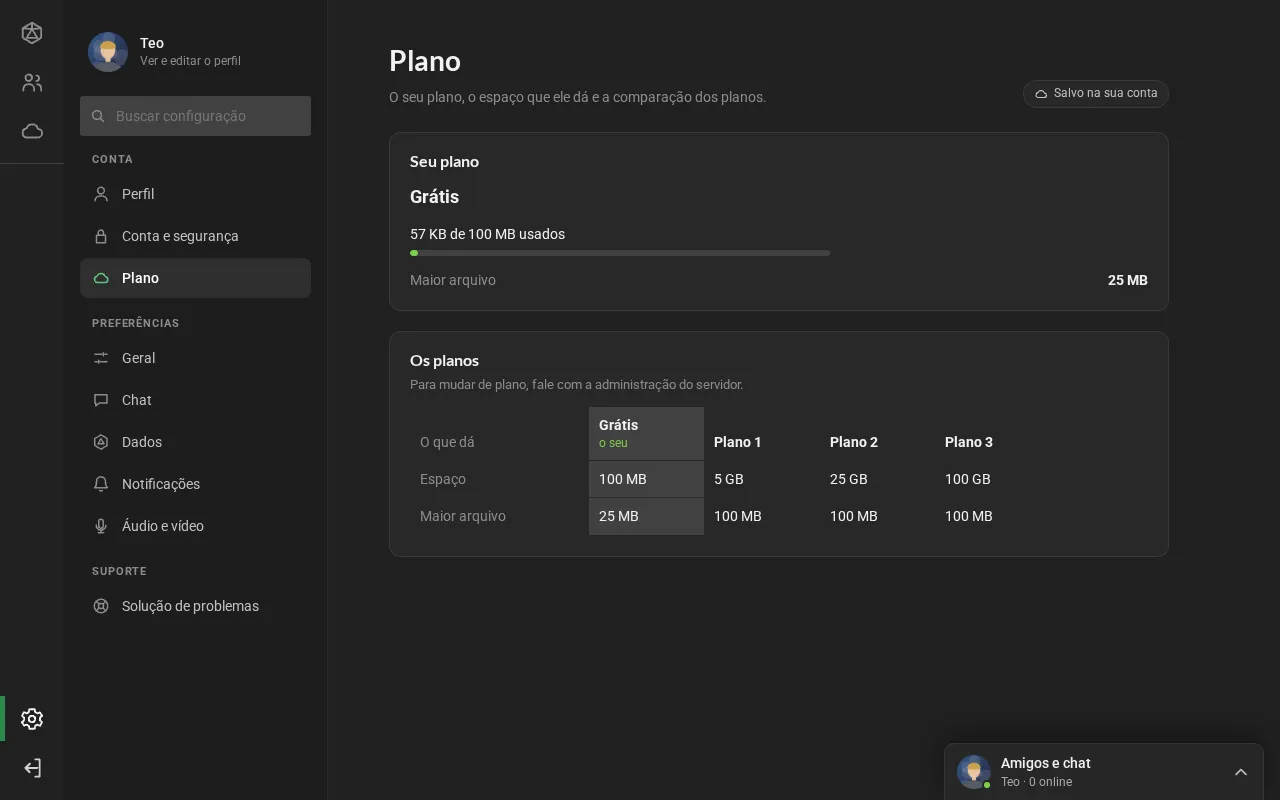The image size is (1280, 800).
Task: Click the Grátis column header
Action: tap(646, 434)
